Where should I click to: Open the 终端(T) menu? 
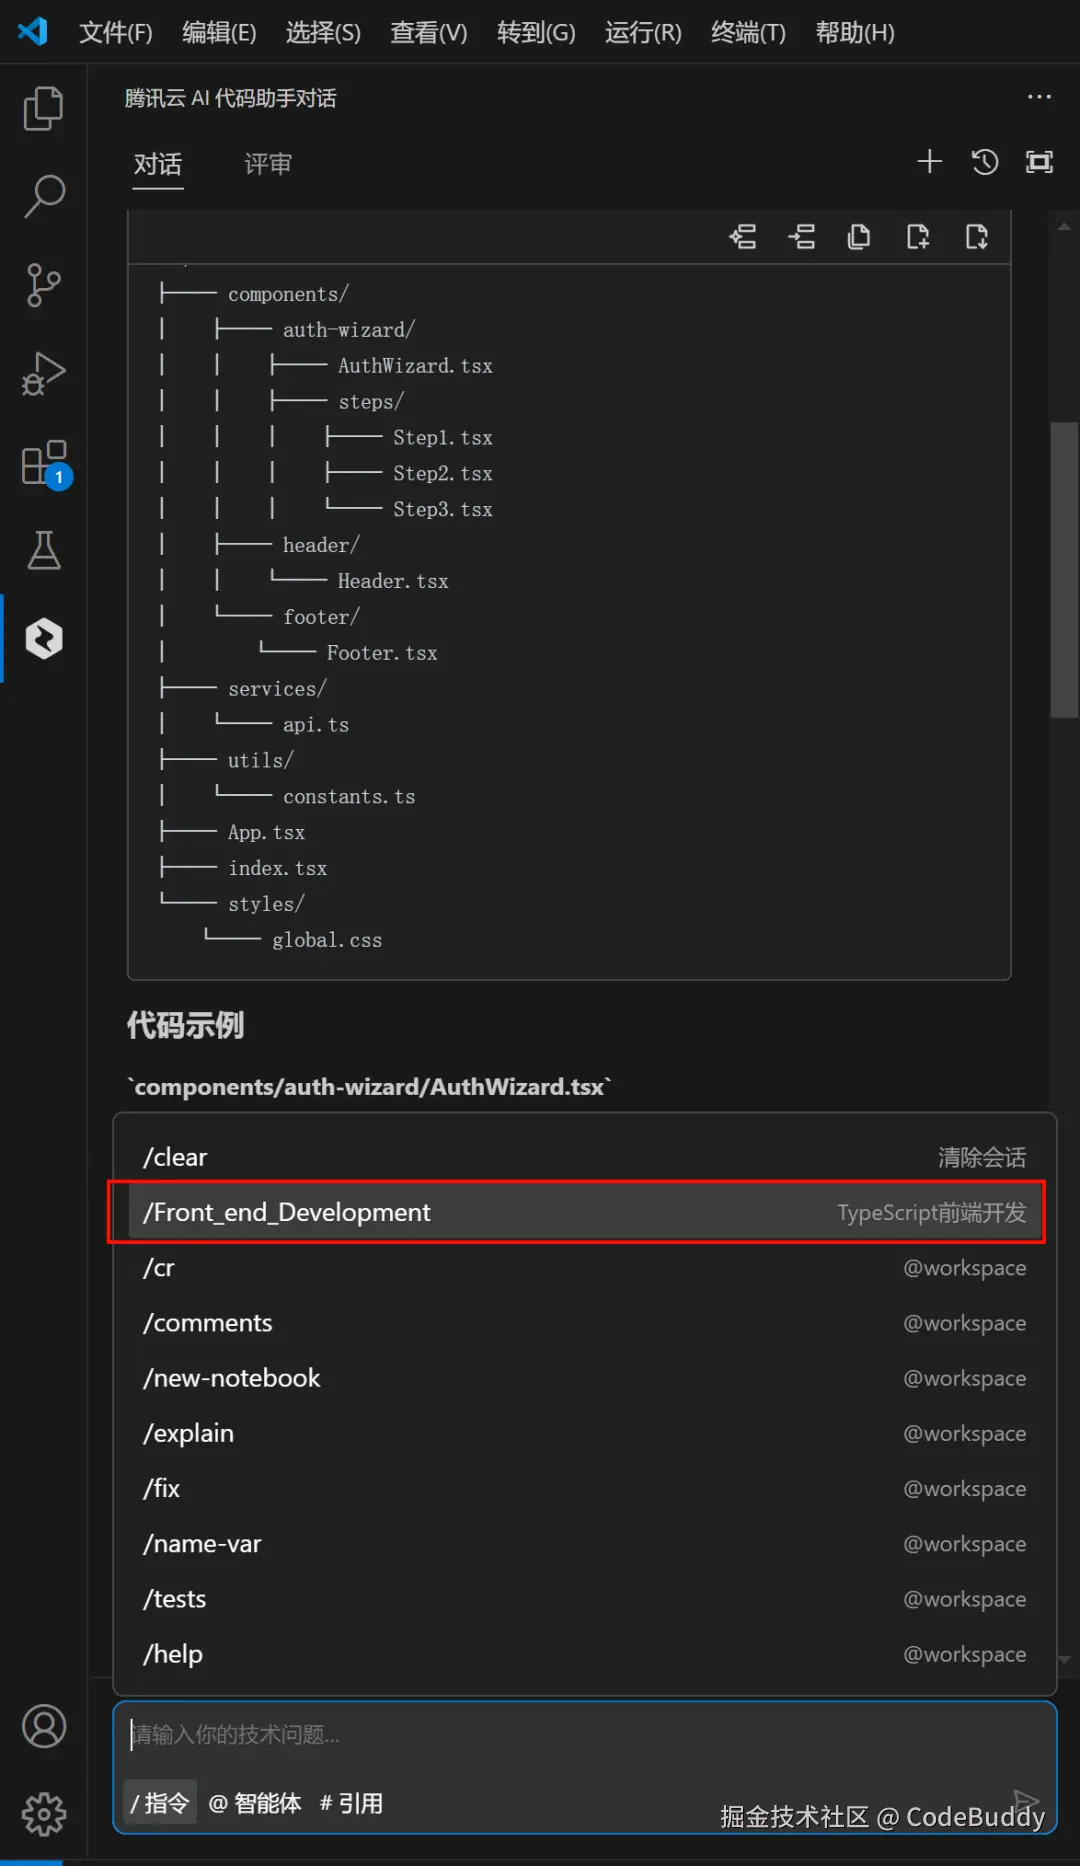pyautogui.click(x=748, y=33)
